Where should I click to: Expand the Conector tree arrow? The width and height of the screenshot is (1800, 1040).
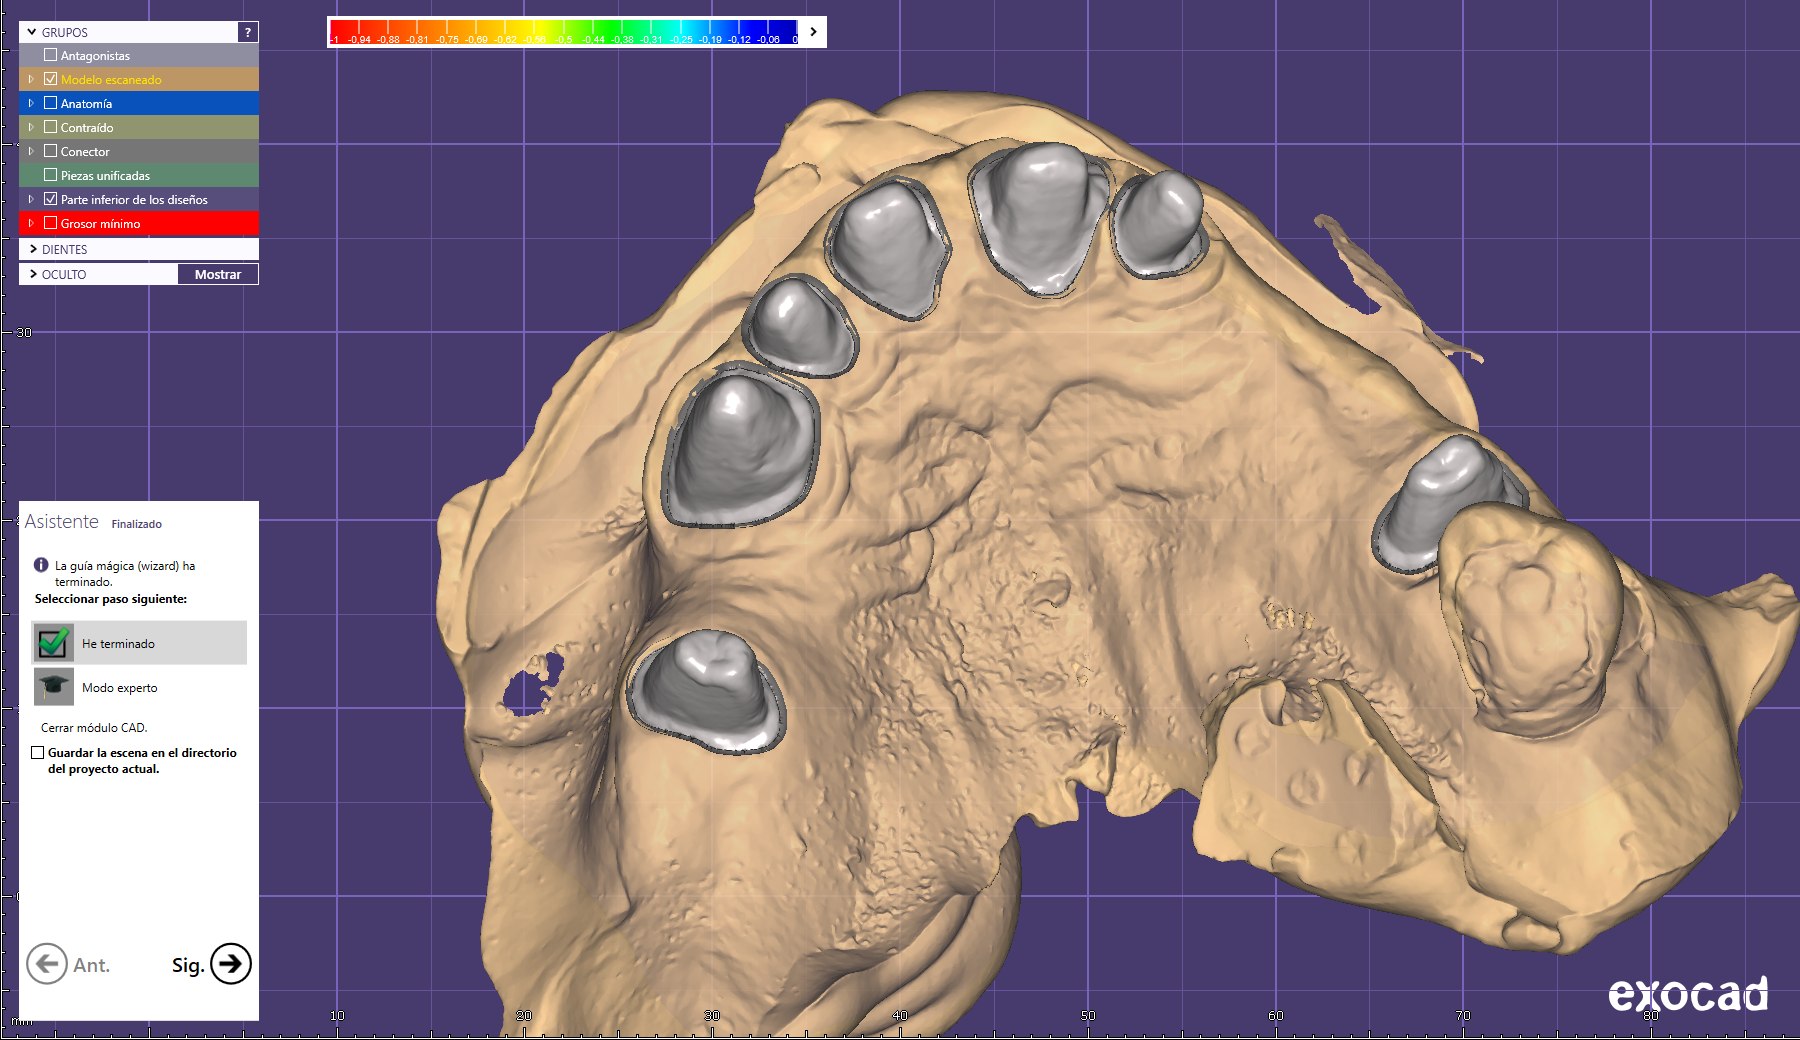pyautogui.click(x=31, y=151)
